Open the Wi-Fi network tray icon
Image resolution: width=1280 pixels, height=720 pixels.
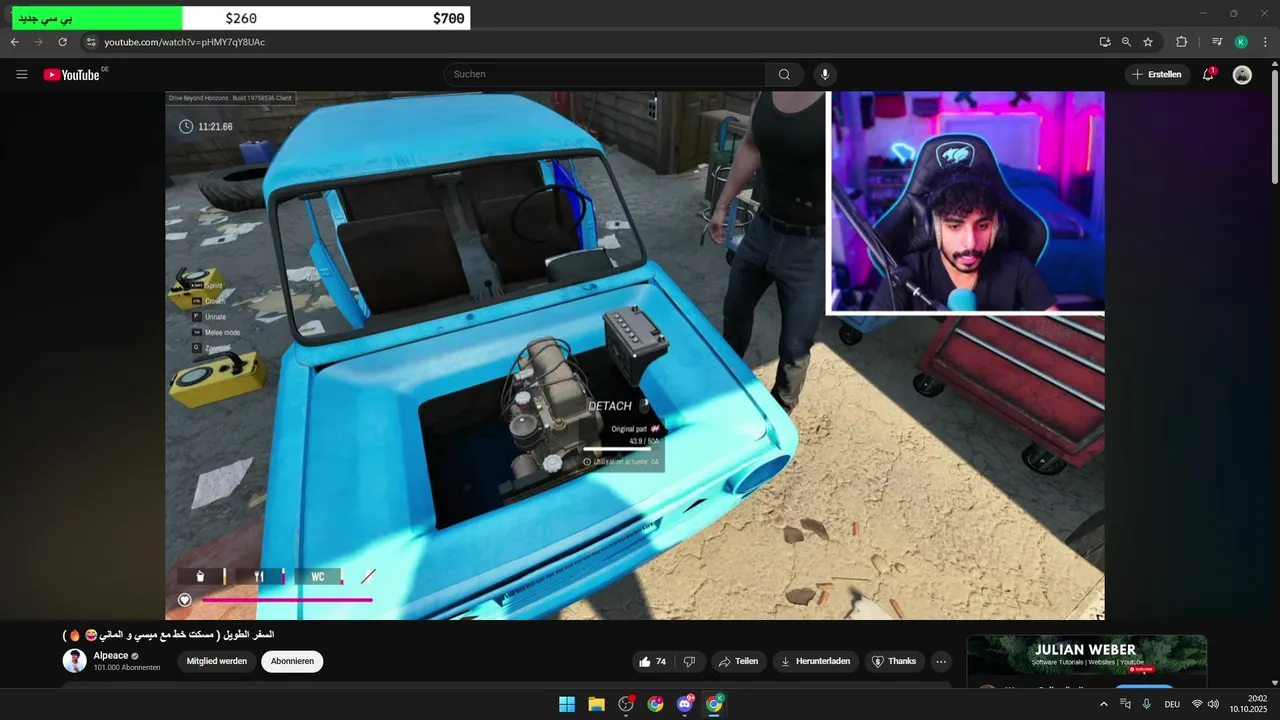pos(1197,704)
